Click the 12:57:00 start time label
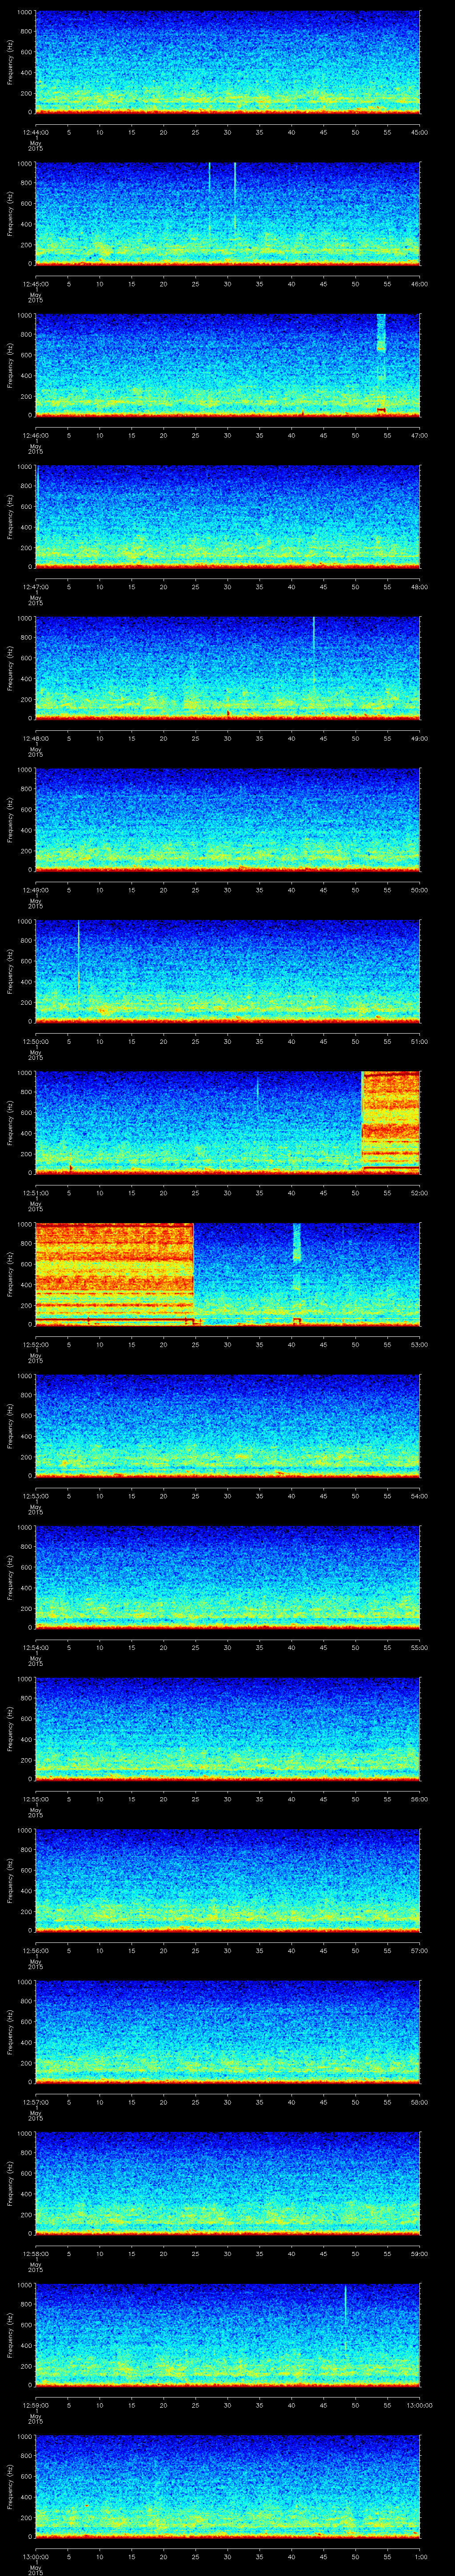Screen dimensions: 455x2576 (x=35, y=2101)
